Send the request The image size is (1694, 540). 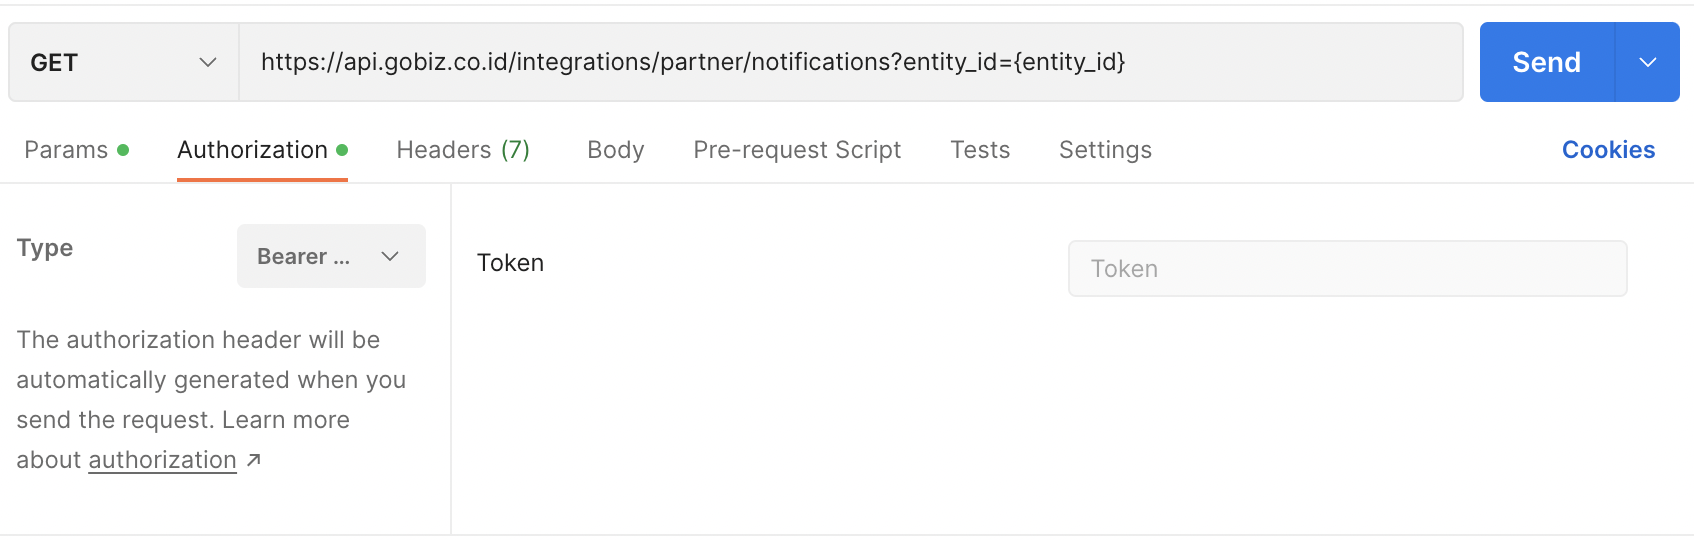pos(1547,62)
